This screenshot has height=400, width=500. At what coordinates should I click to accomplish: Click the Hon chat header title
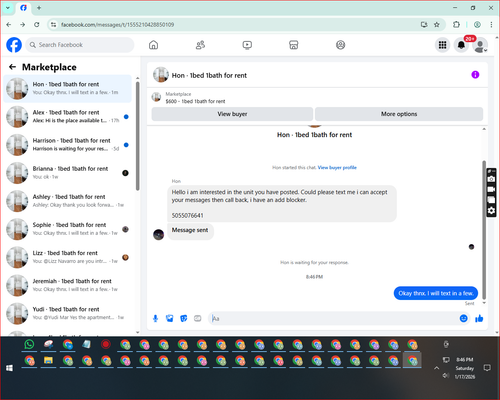point(209,75)
